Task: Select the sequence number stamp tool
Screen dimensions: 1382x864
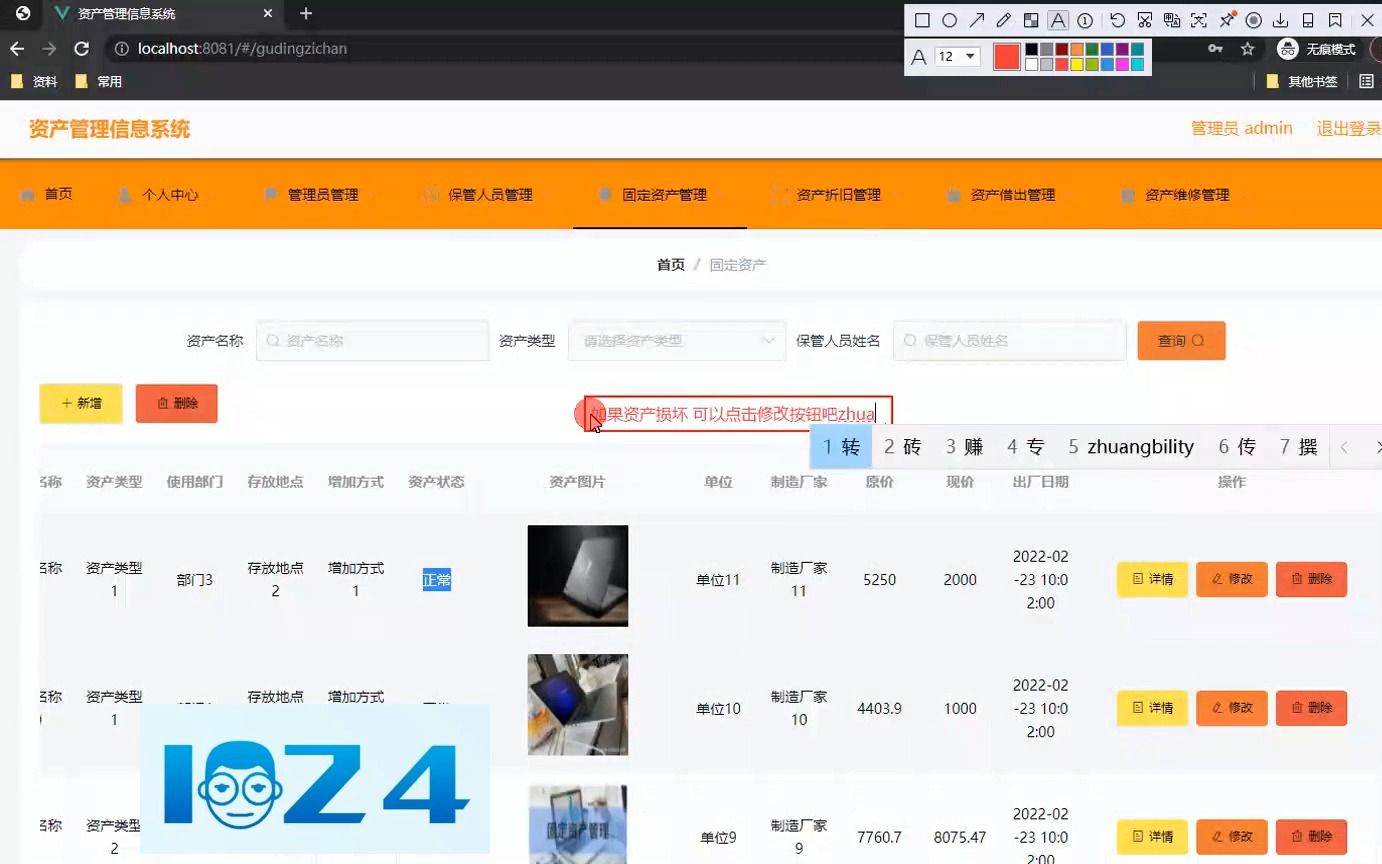Action: (x=1084, y=20)
